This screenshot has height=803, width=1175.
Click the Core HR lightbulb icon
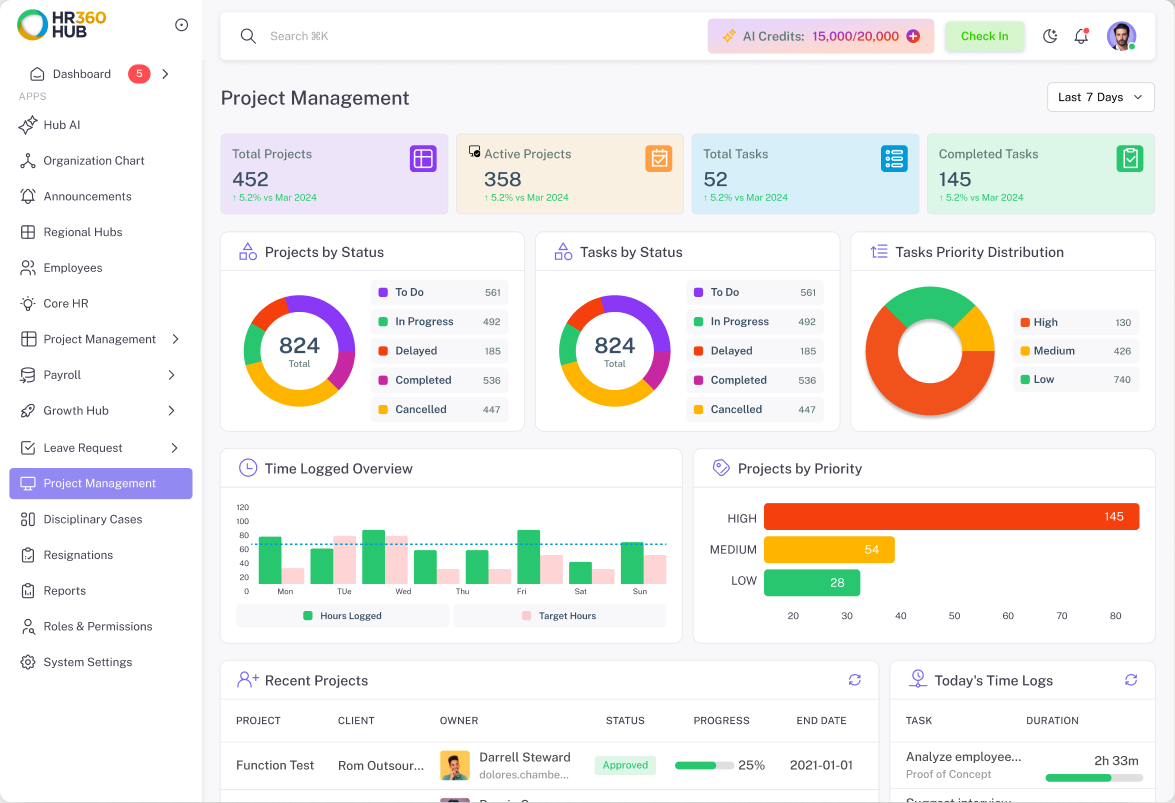[28, 303]
